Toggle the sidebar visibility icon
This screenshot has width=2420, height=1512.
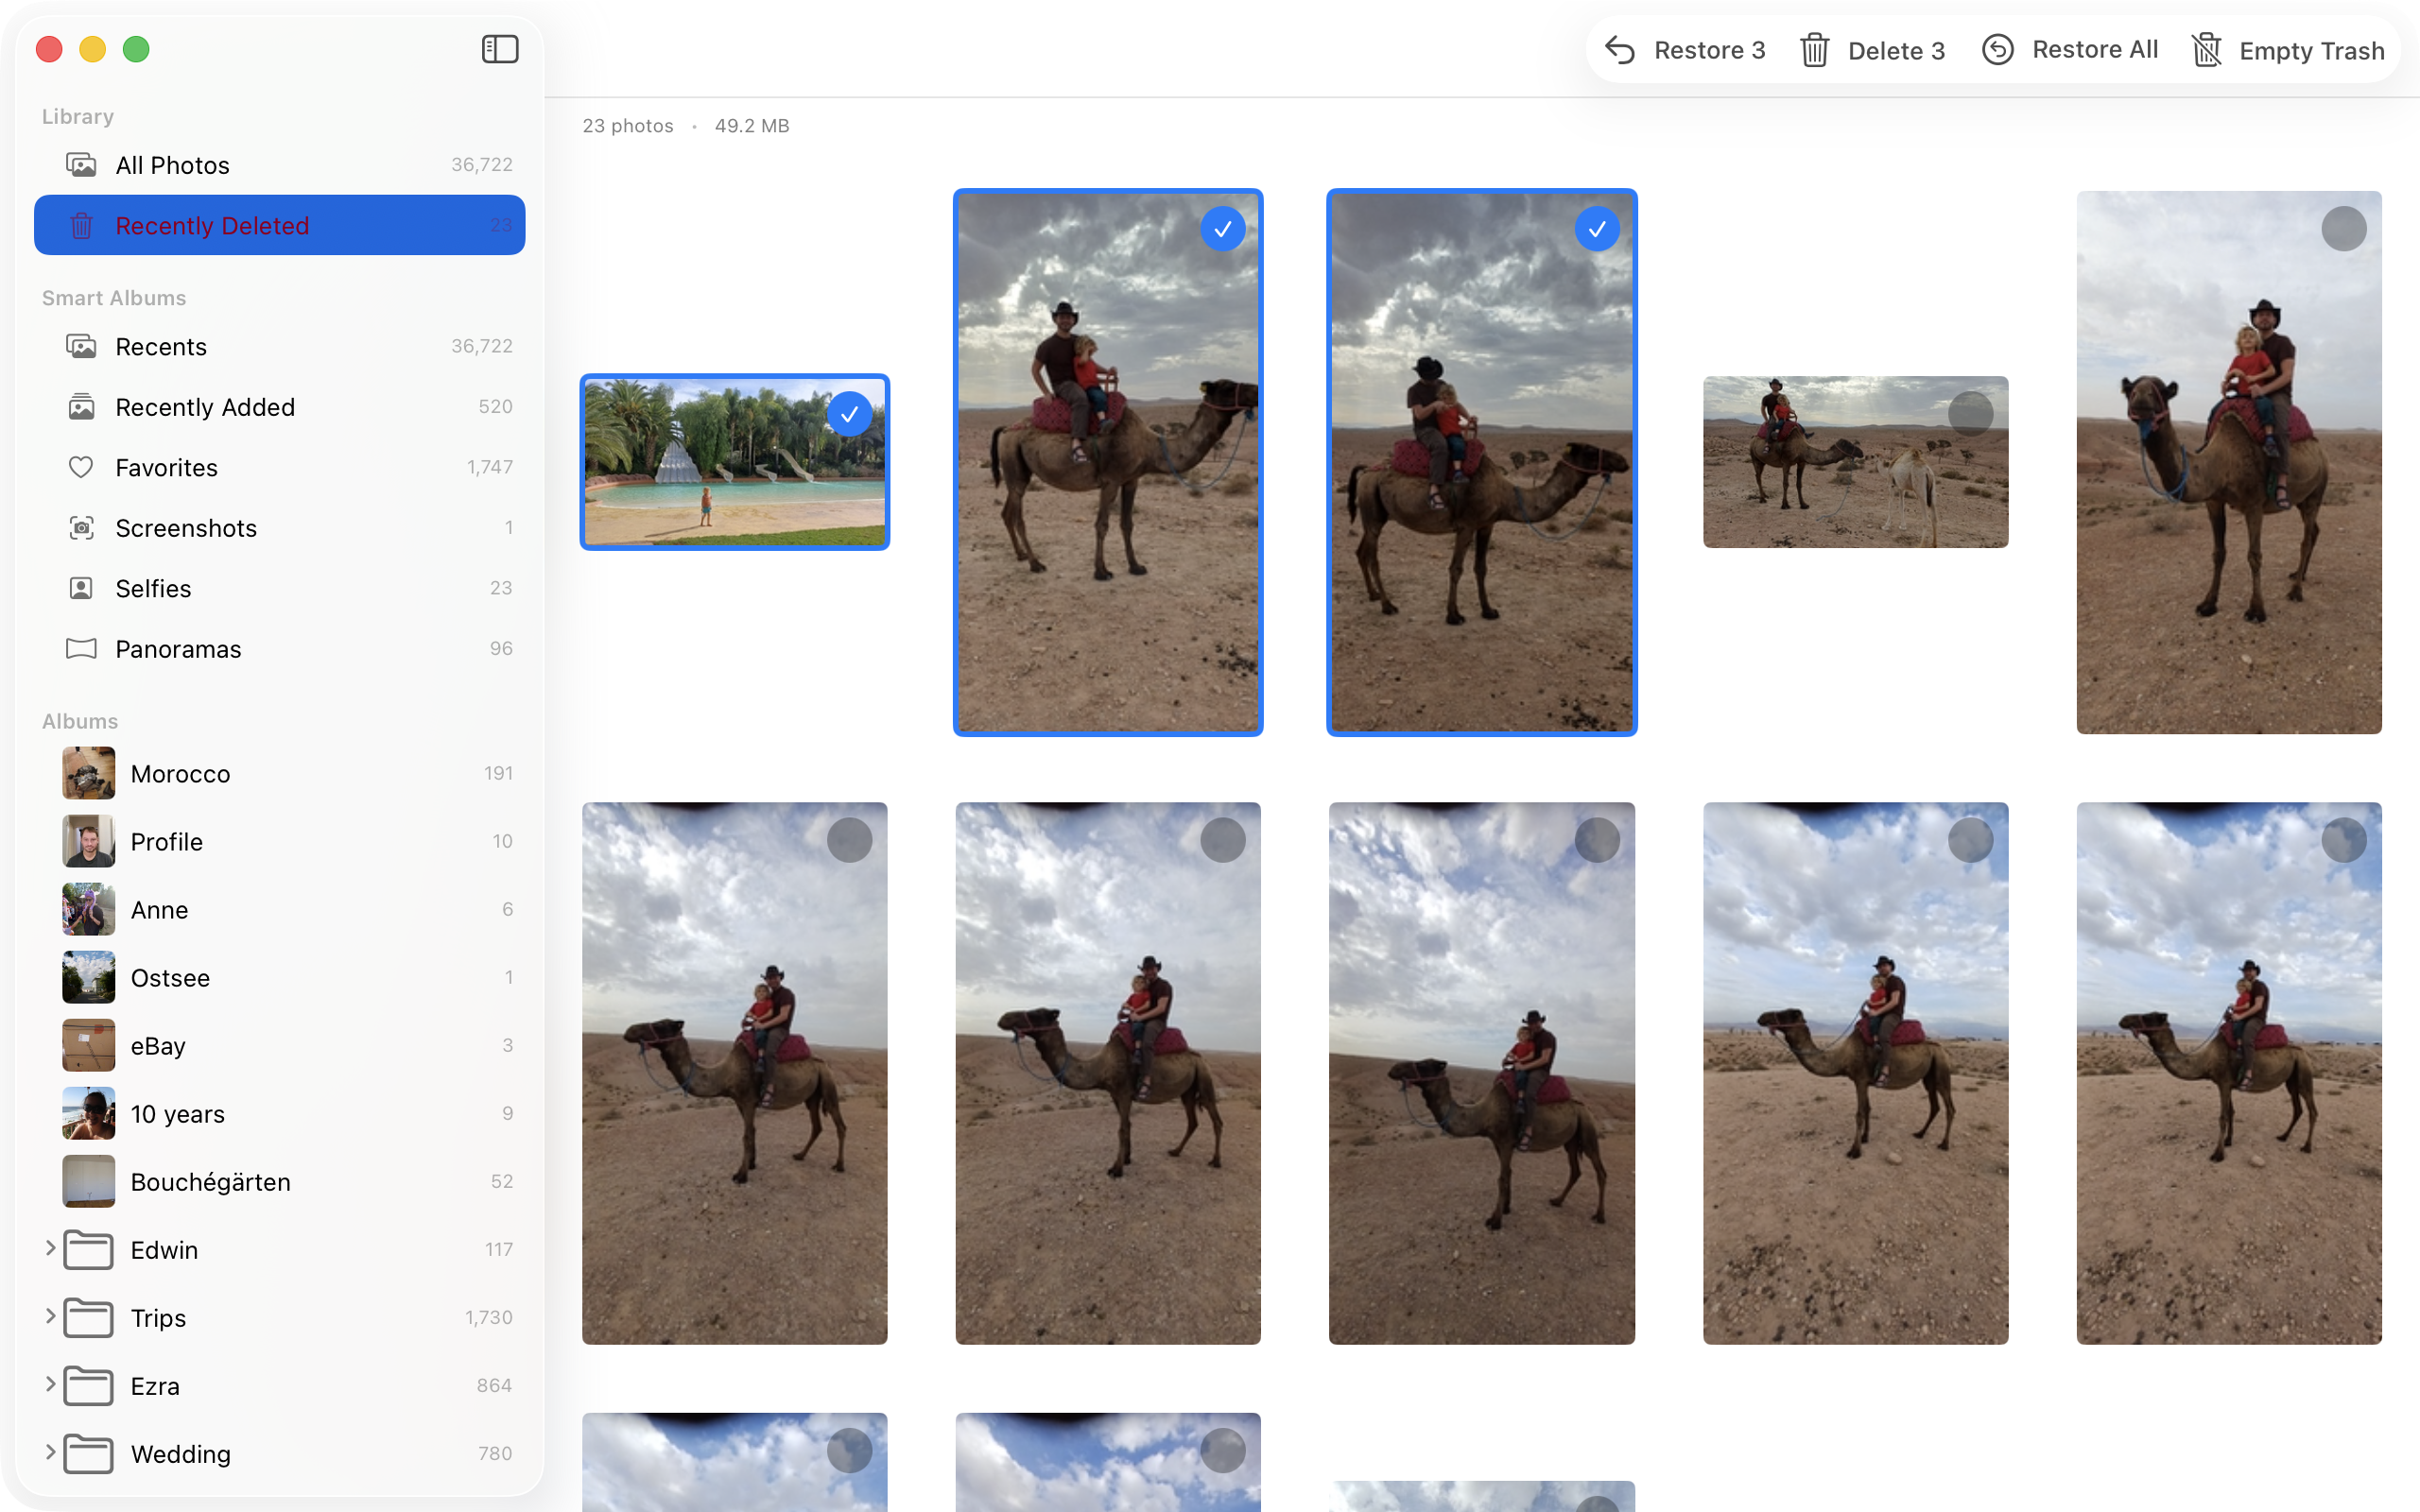(x=499, y=48)
